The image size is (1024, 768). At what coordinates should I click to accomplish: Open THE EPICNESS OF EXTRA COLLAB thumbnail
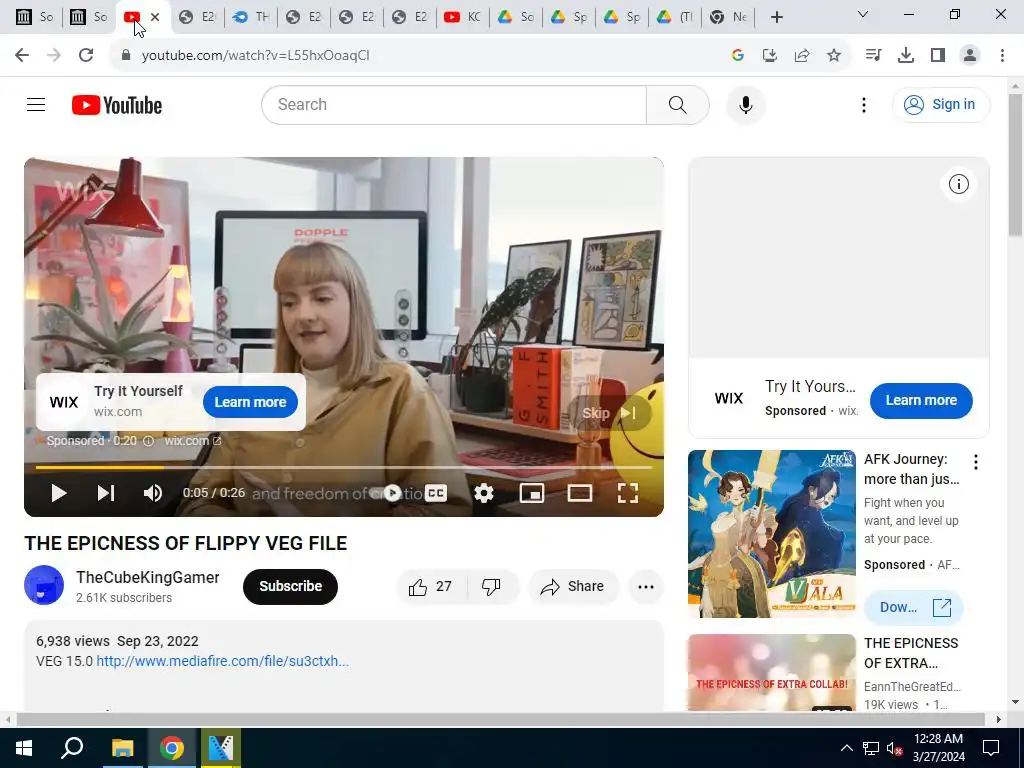point(771,672)
